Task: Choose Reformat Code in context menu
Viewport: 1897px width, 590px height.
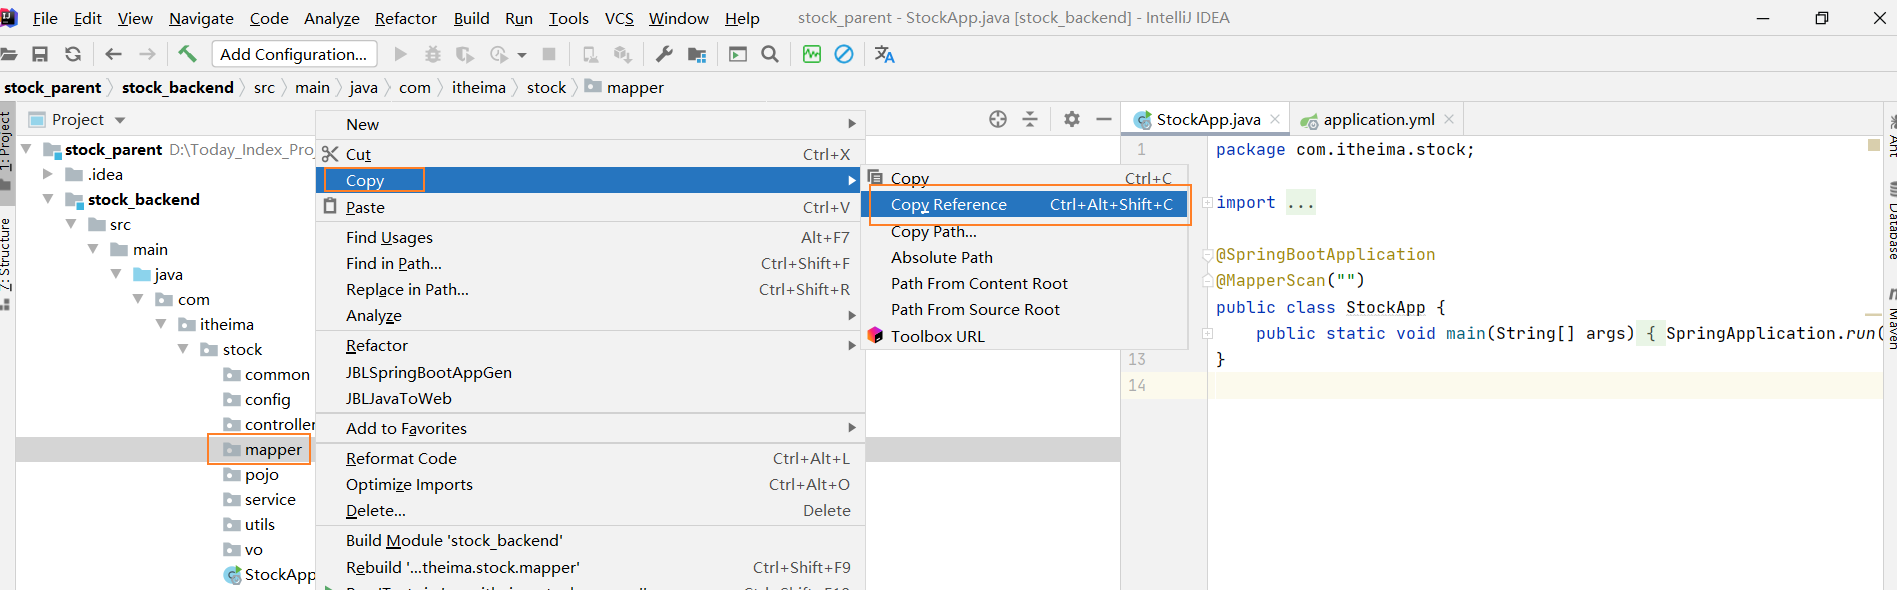Action: point(590,458)
